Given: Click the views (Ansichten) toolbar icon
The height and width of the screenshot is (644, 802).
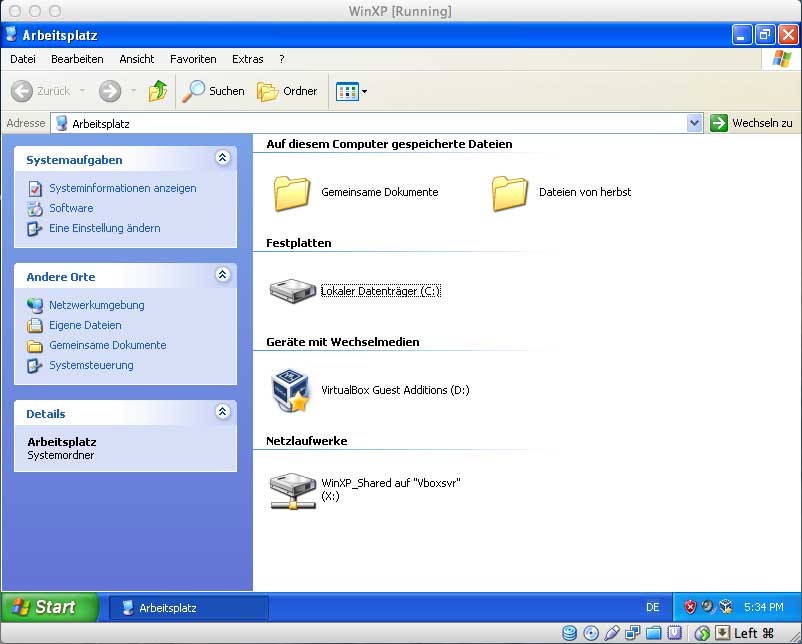Looking at the screenshot, I should (347, 92).
